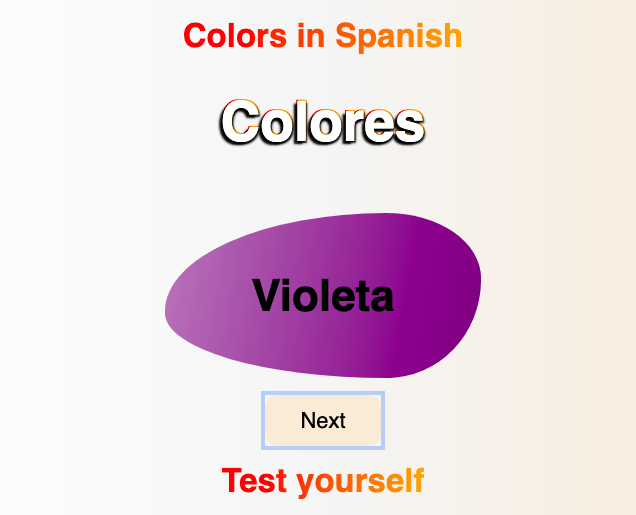Click the word Spanish in title
Screen dimensions: 636x515
399,37
